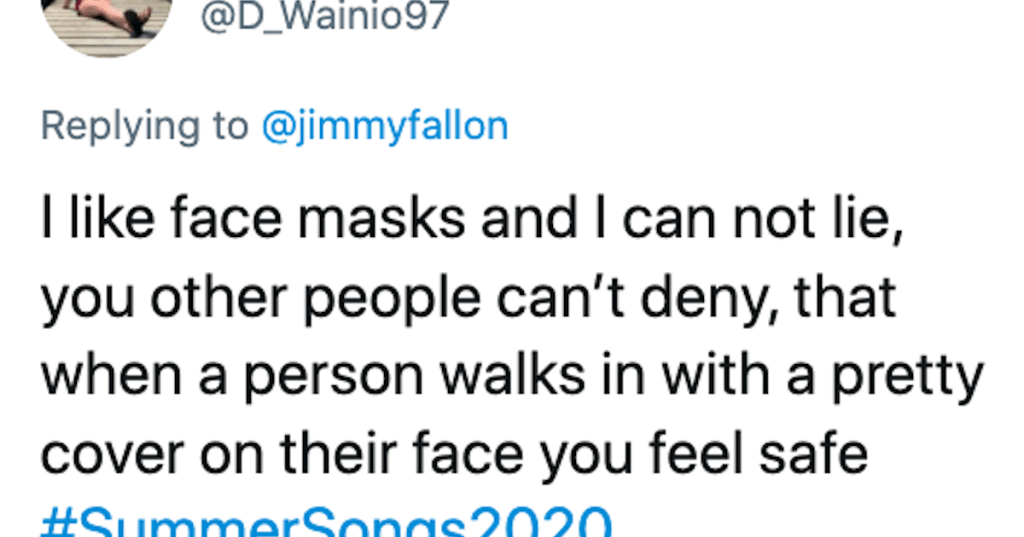The image size is (1024, 537).
Task: Click the "Replying to" label text
Action: [x=143, y=126]
